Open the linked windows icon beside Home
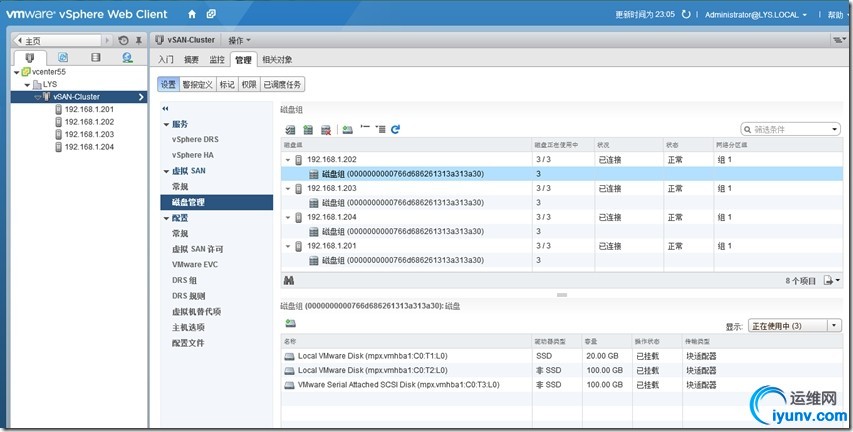This screenshot has height=432, width=853. pyautogui.click(x=211, y=15)
